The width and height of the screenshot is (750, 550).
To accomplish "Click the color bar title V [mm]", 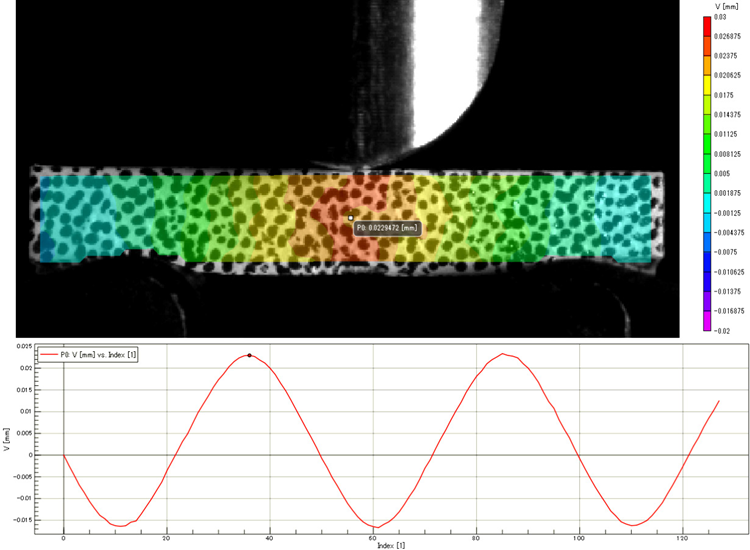I will [727, 6].
